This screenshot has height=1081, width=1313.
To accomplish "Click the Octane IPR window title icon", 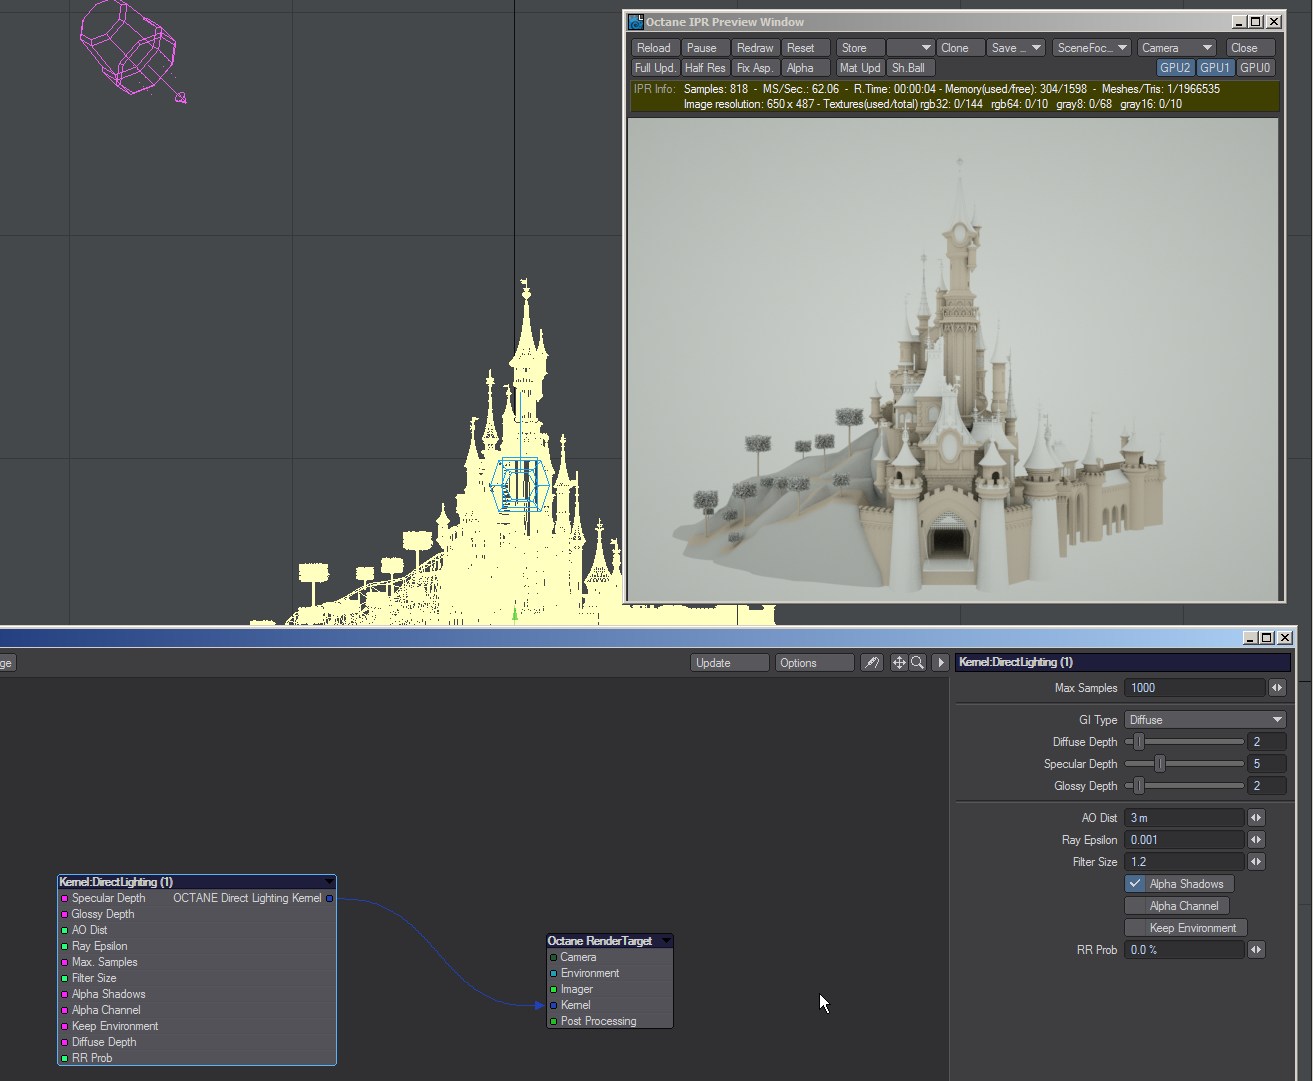I will [x=636, y=22].
